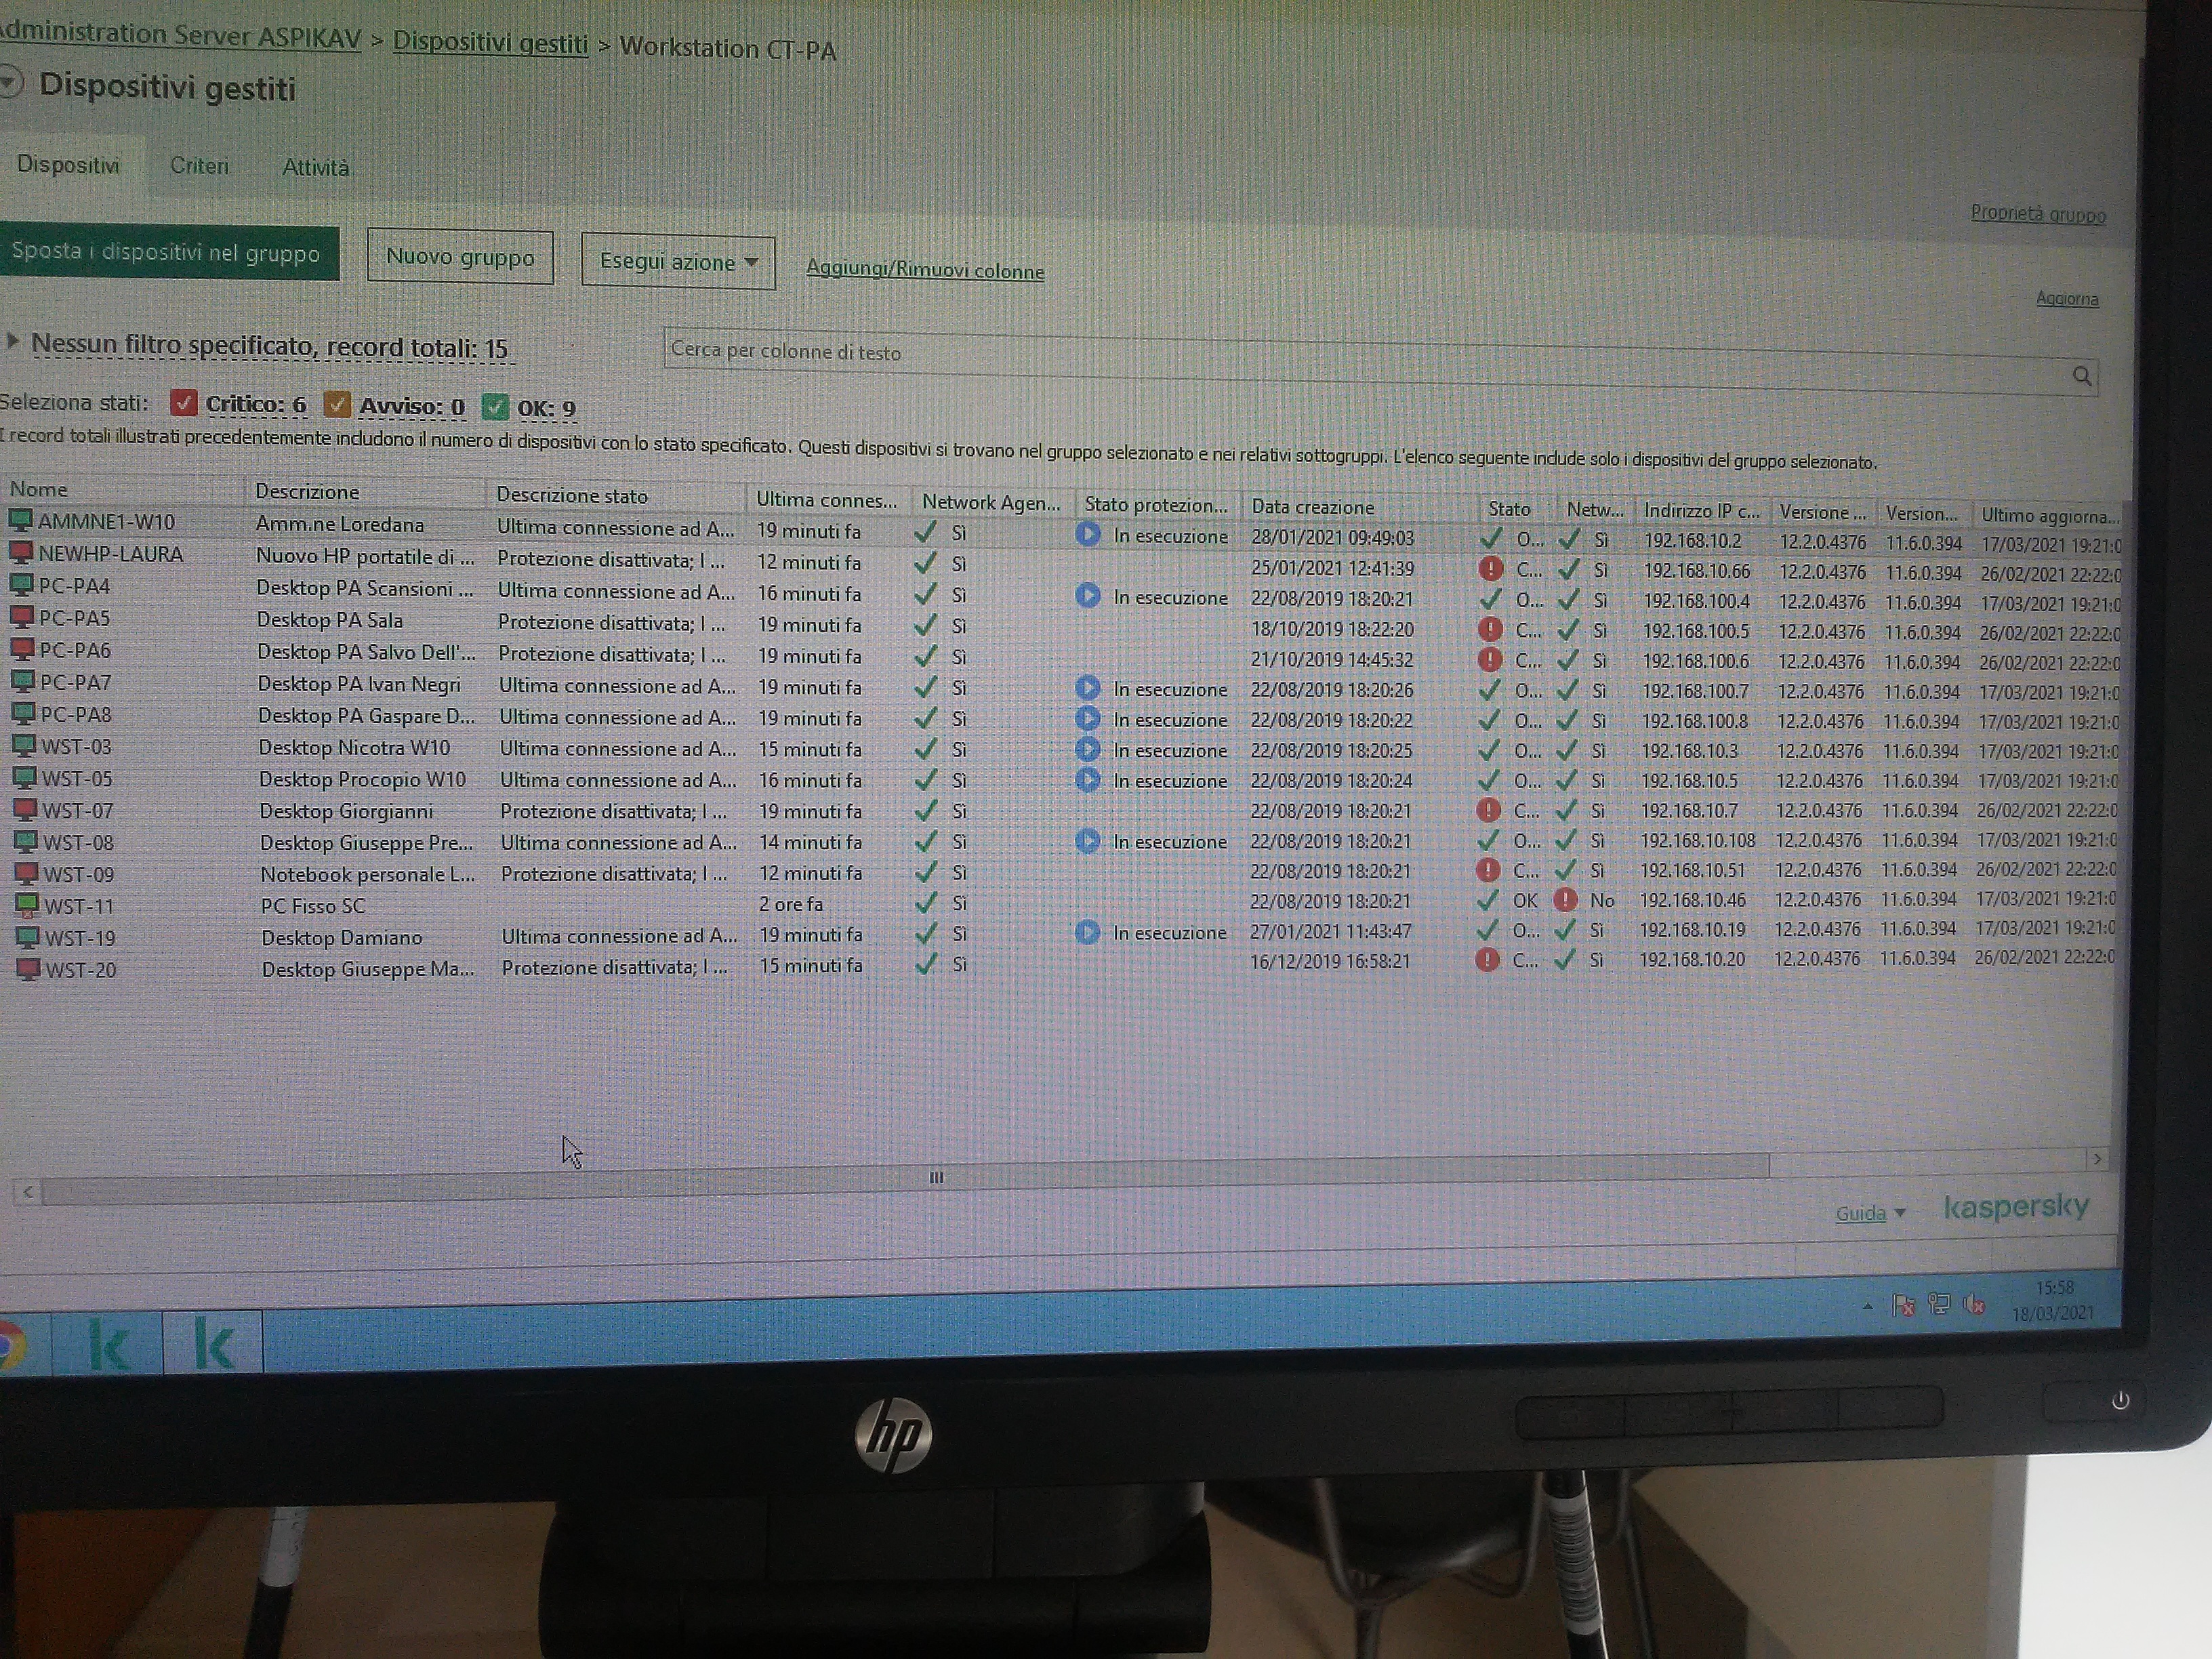Open the Esegui azione dropdown

tap(678, 262)
